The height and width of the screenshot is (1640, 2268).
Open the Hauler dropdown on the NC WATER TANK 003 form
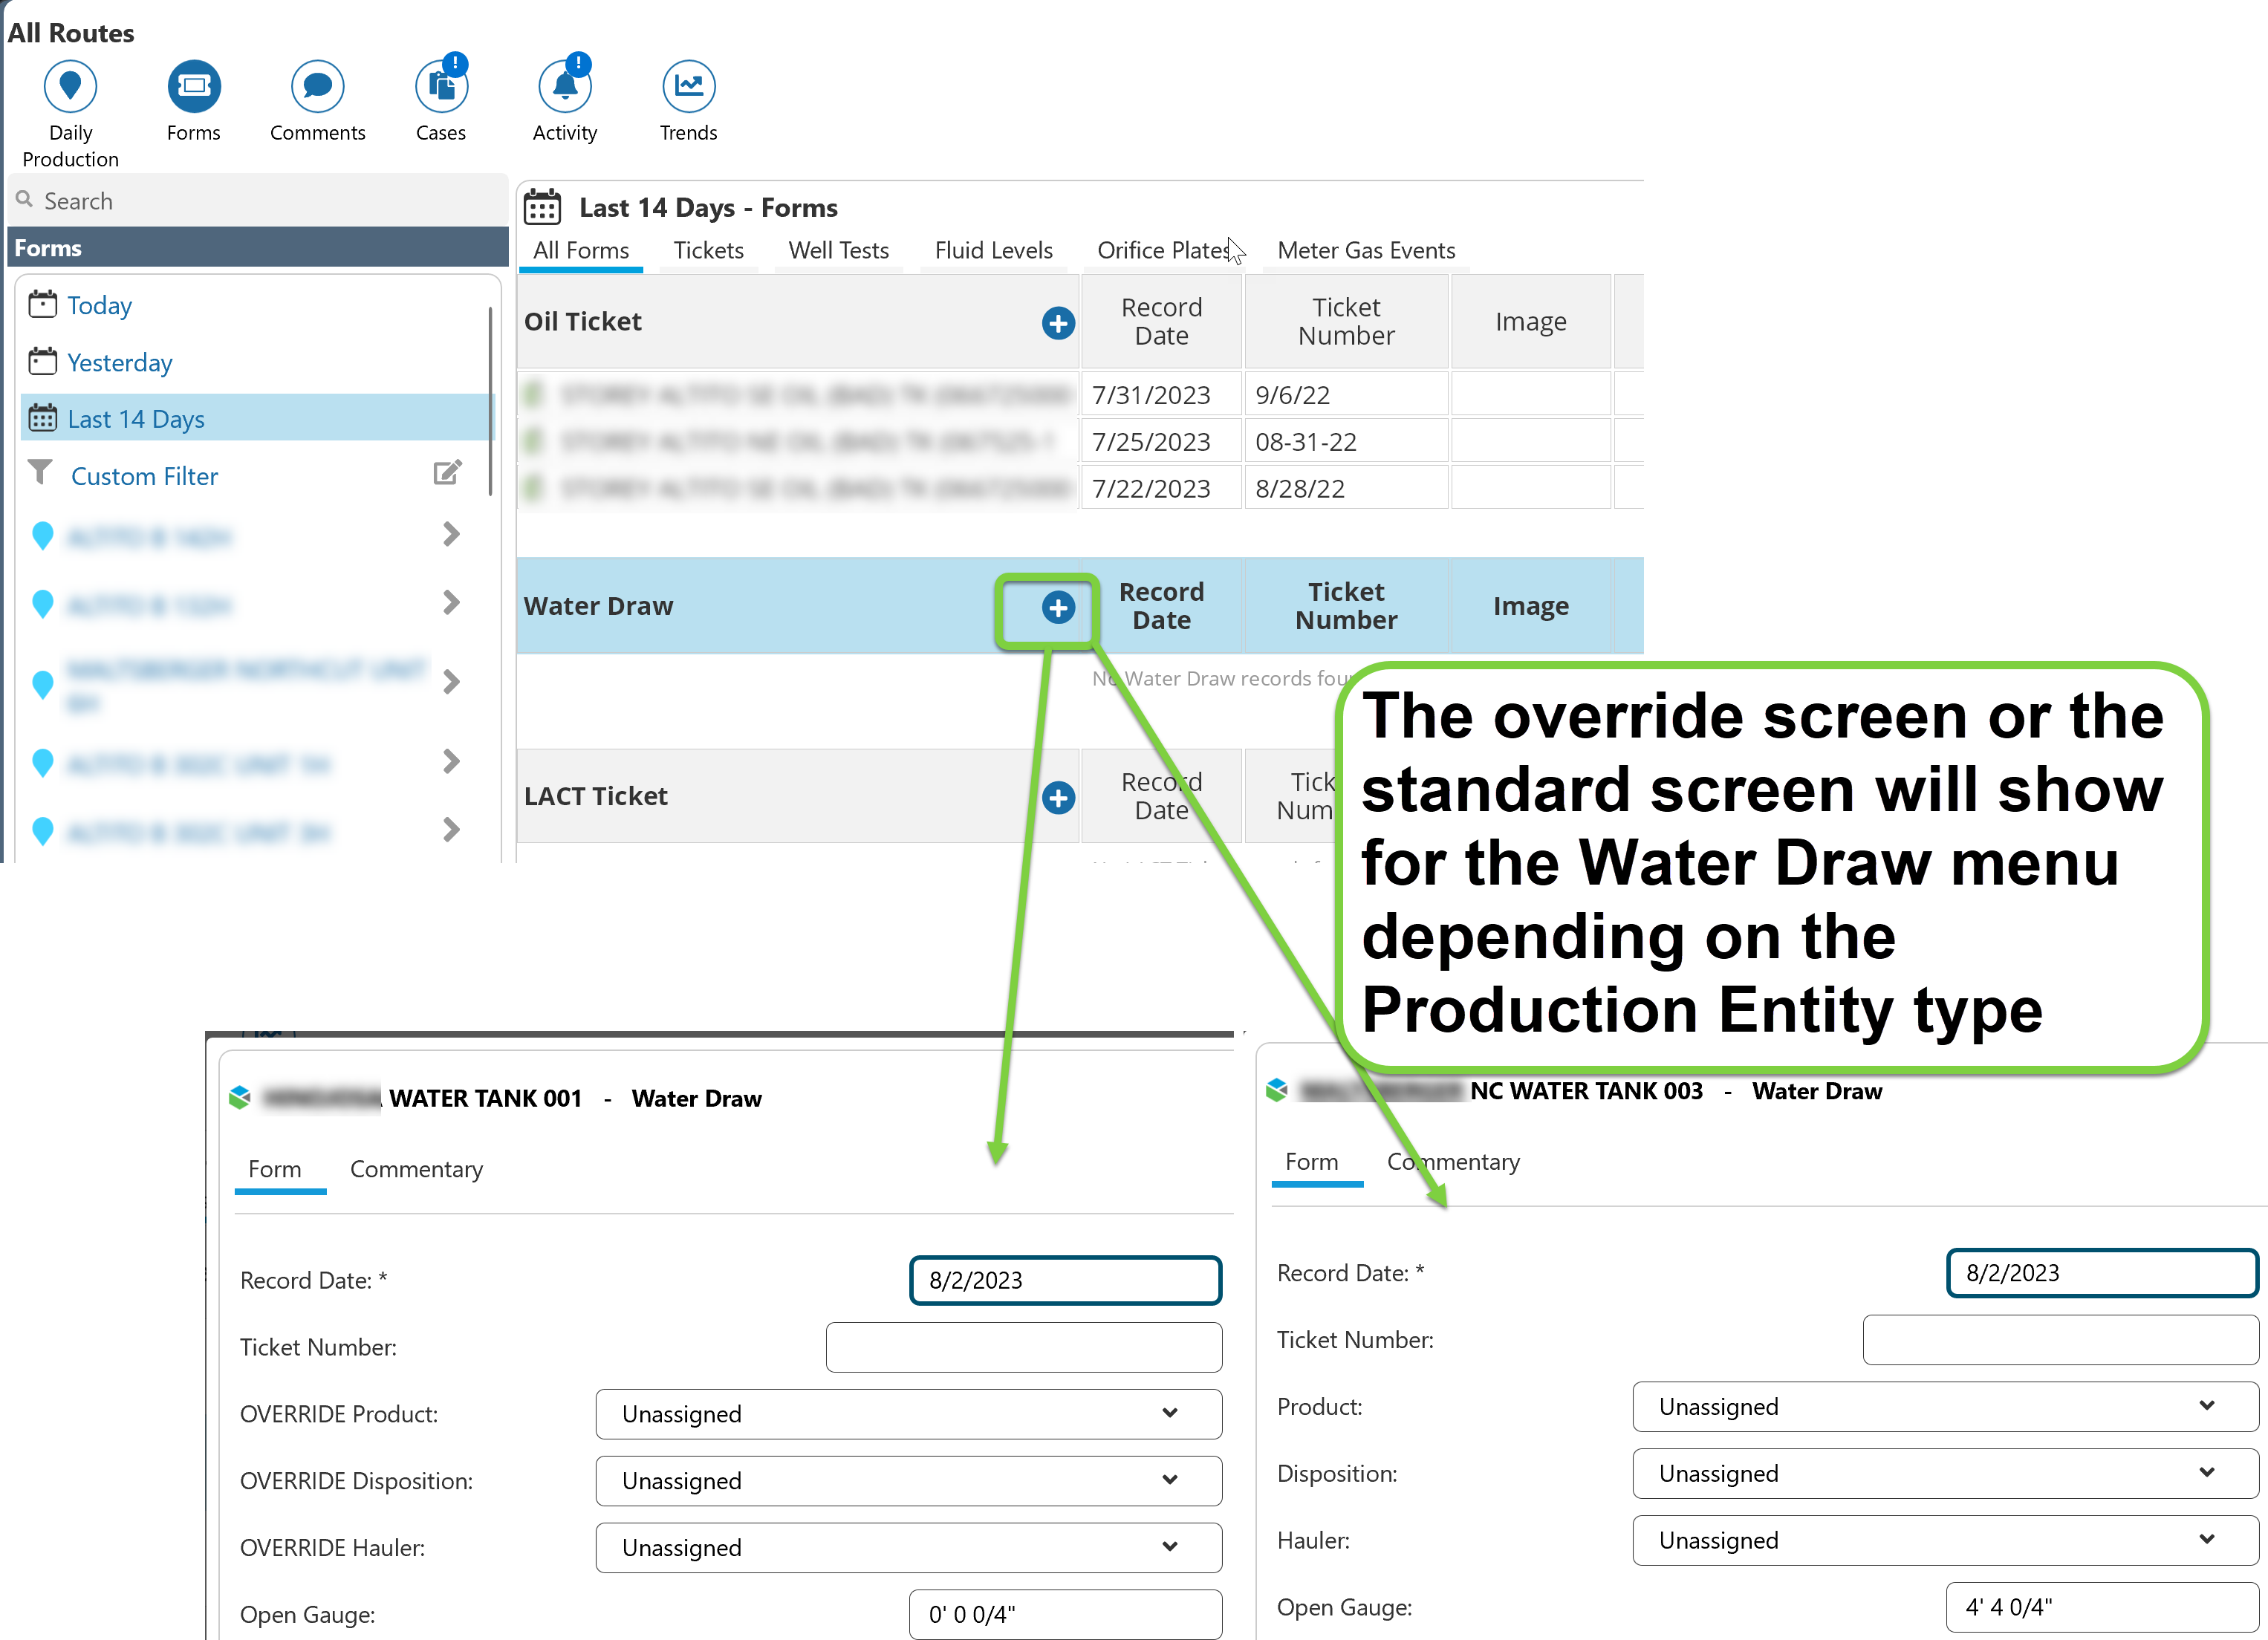click(x=1944, y=1540)
